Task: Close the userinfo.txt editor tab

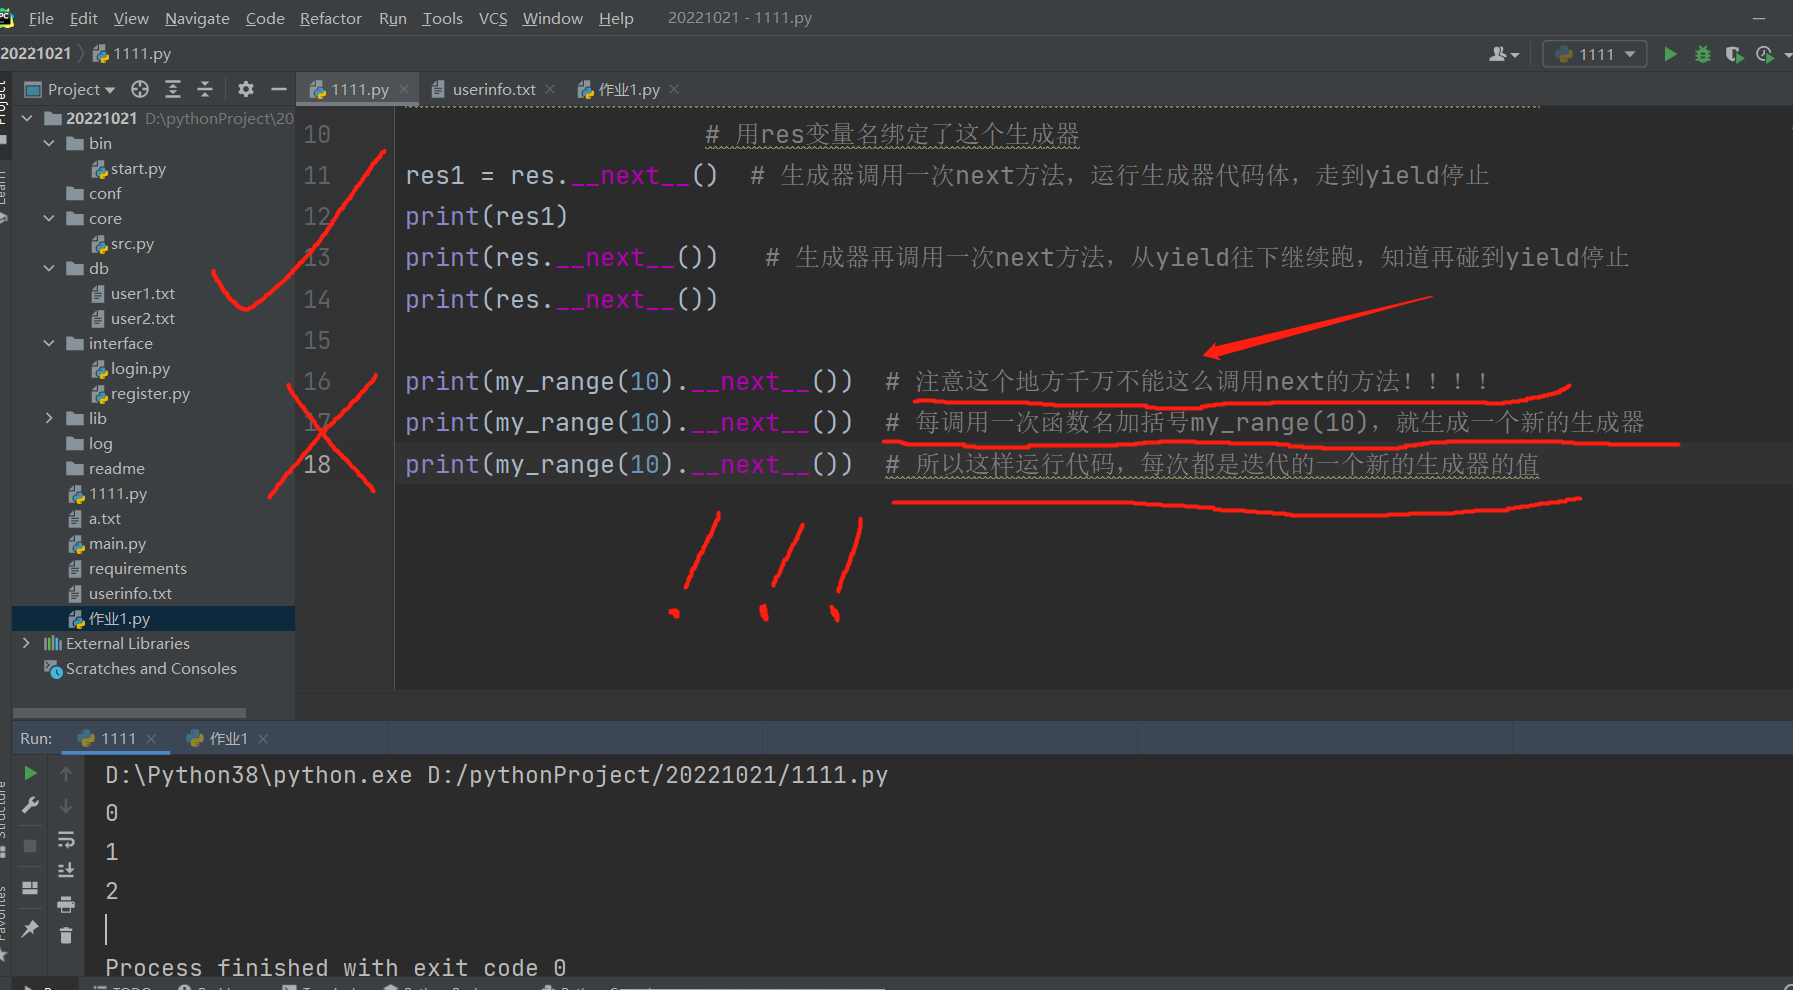Action: point(550,89)
